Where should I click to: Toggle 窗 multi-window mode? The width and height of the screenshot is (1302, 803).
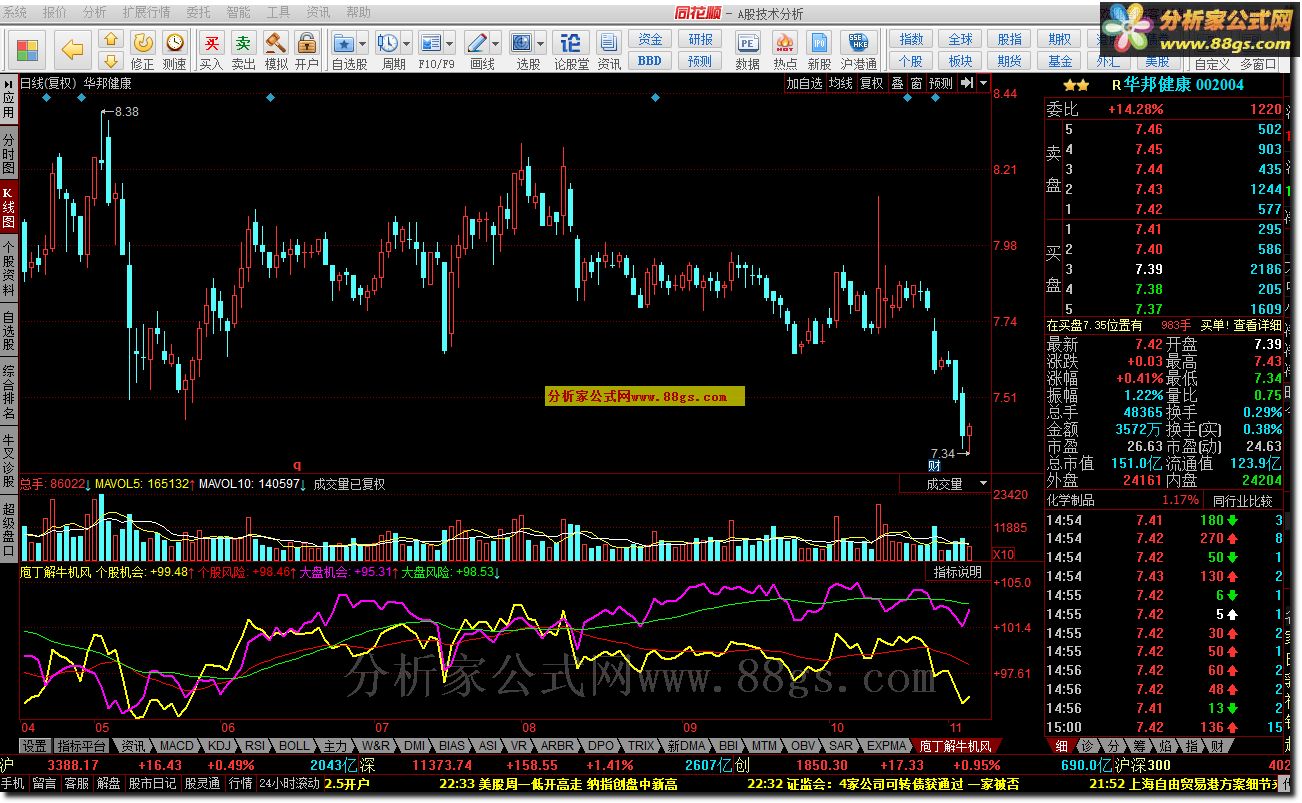[x=916, y=84]
